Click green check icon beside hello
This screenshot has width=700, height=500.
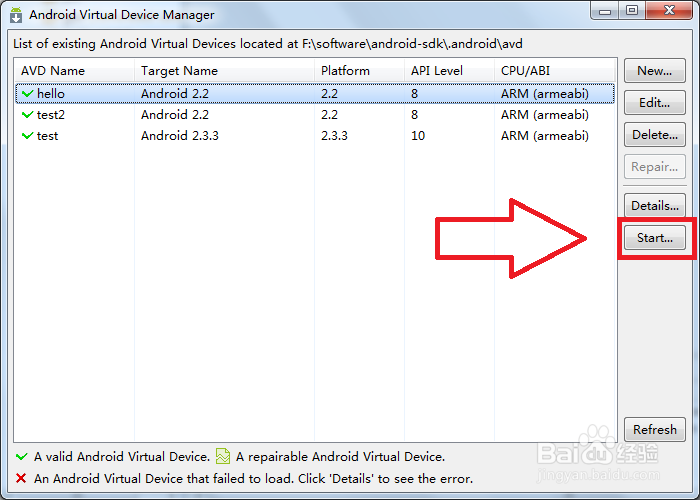tap(28, 94)
